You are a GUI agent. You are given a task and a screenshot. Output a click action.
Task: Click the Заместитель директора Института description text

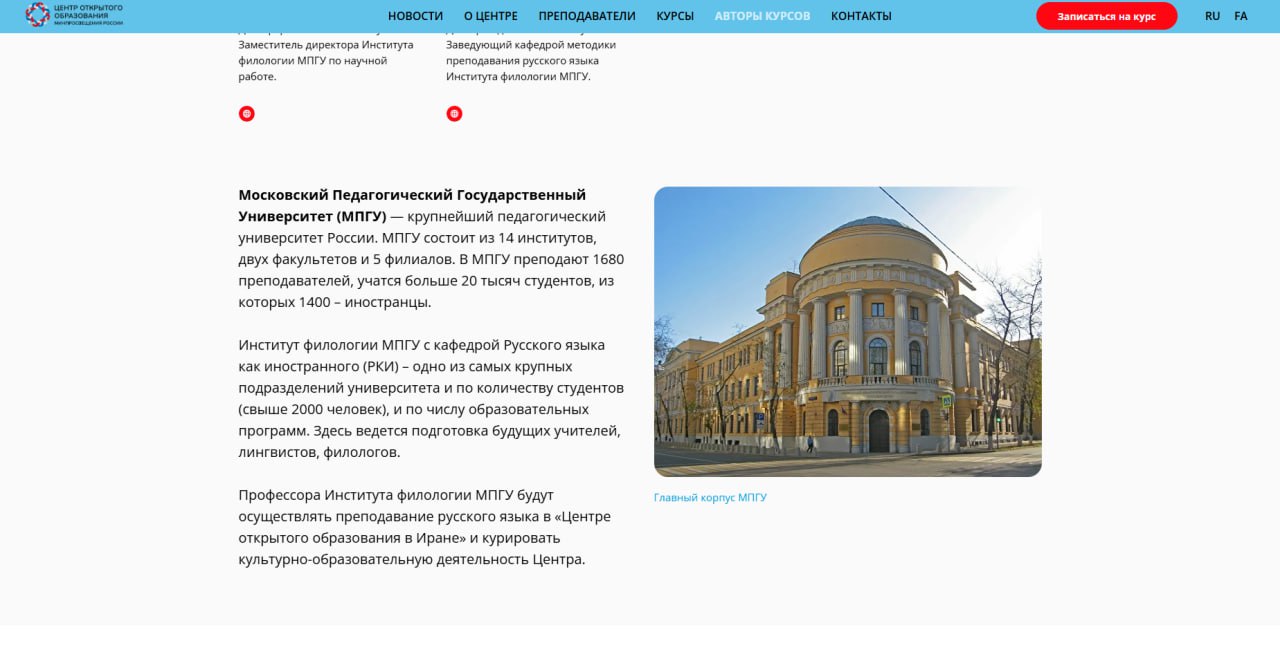[x=326, y=60]
